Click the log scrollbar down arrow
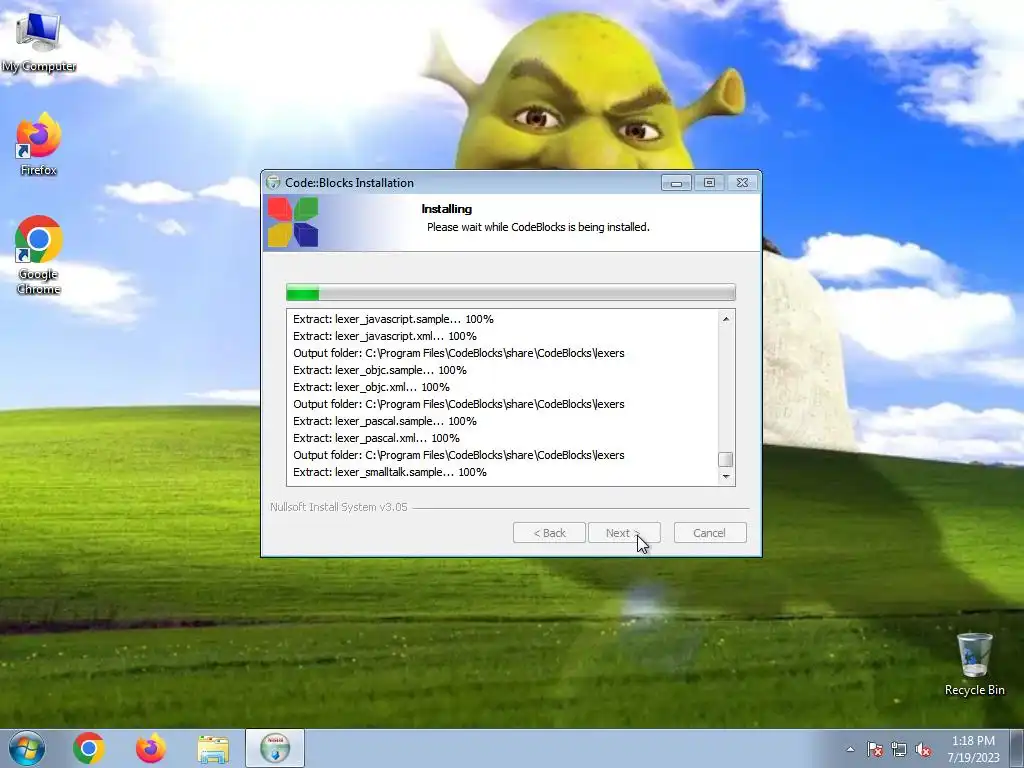Viewport: 1024px width, 768px height. click(726, 477)
